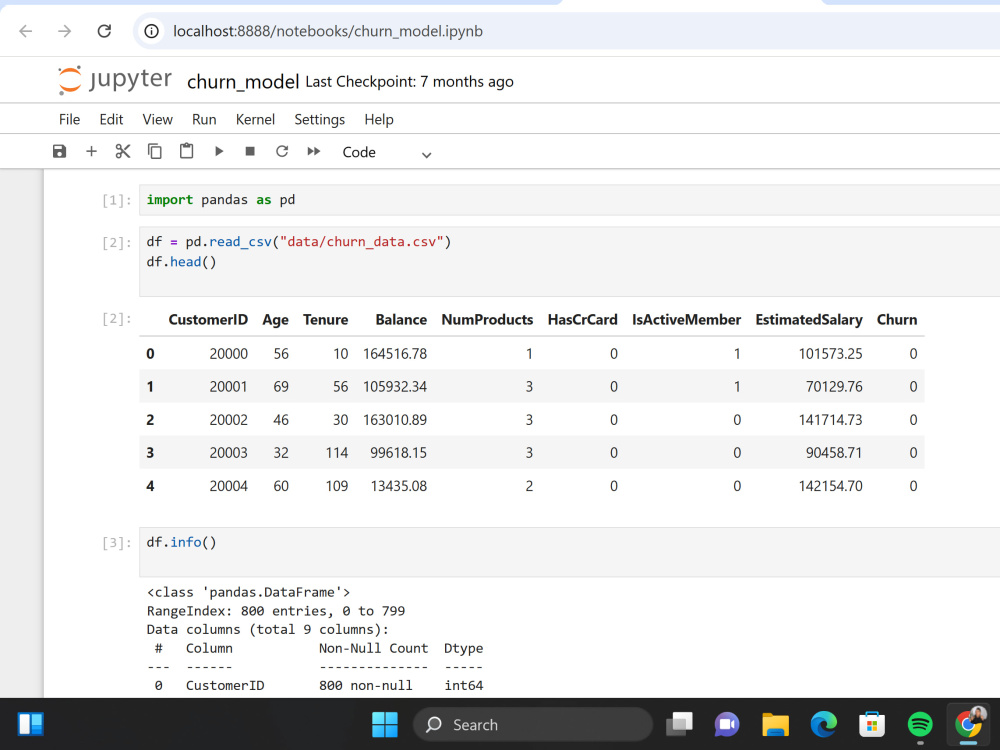Click the EstimatedSalary value 142154.70
This screenshot has height=750, width=1000.
830,486
